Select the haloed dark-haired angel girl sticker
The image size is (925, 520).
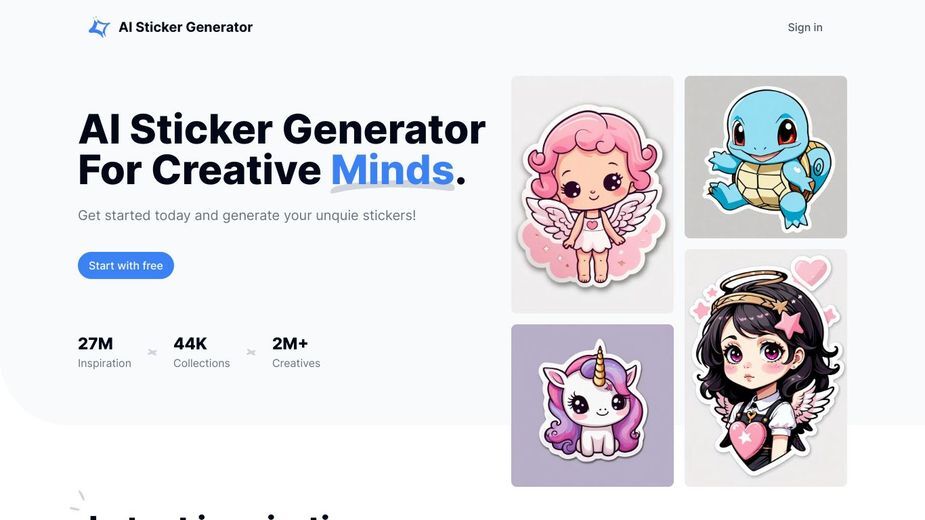(766, 368)
